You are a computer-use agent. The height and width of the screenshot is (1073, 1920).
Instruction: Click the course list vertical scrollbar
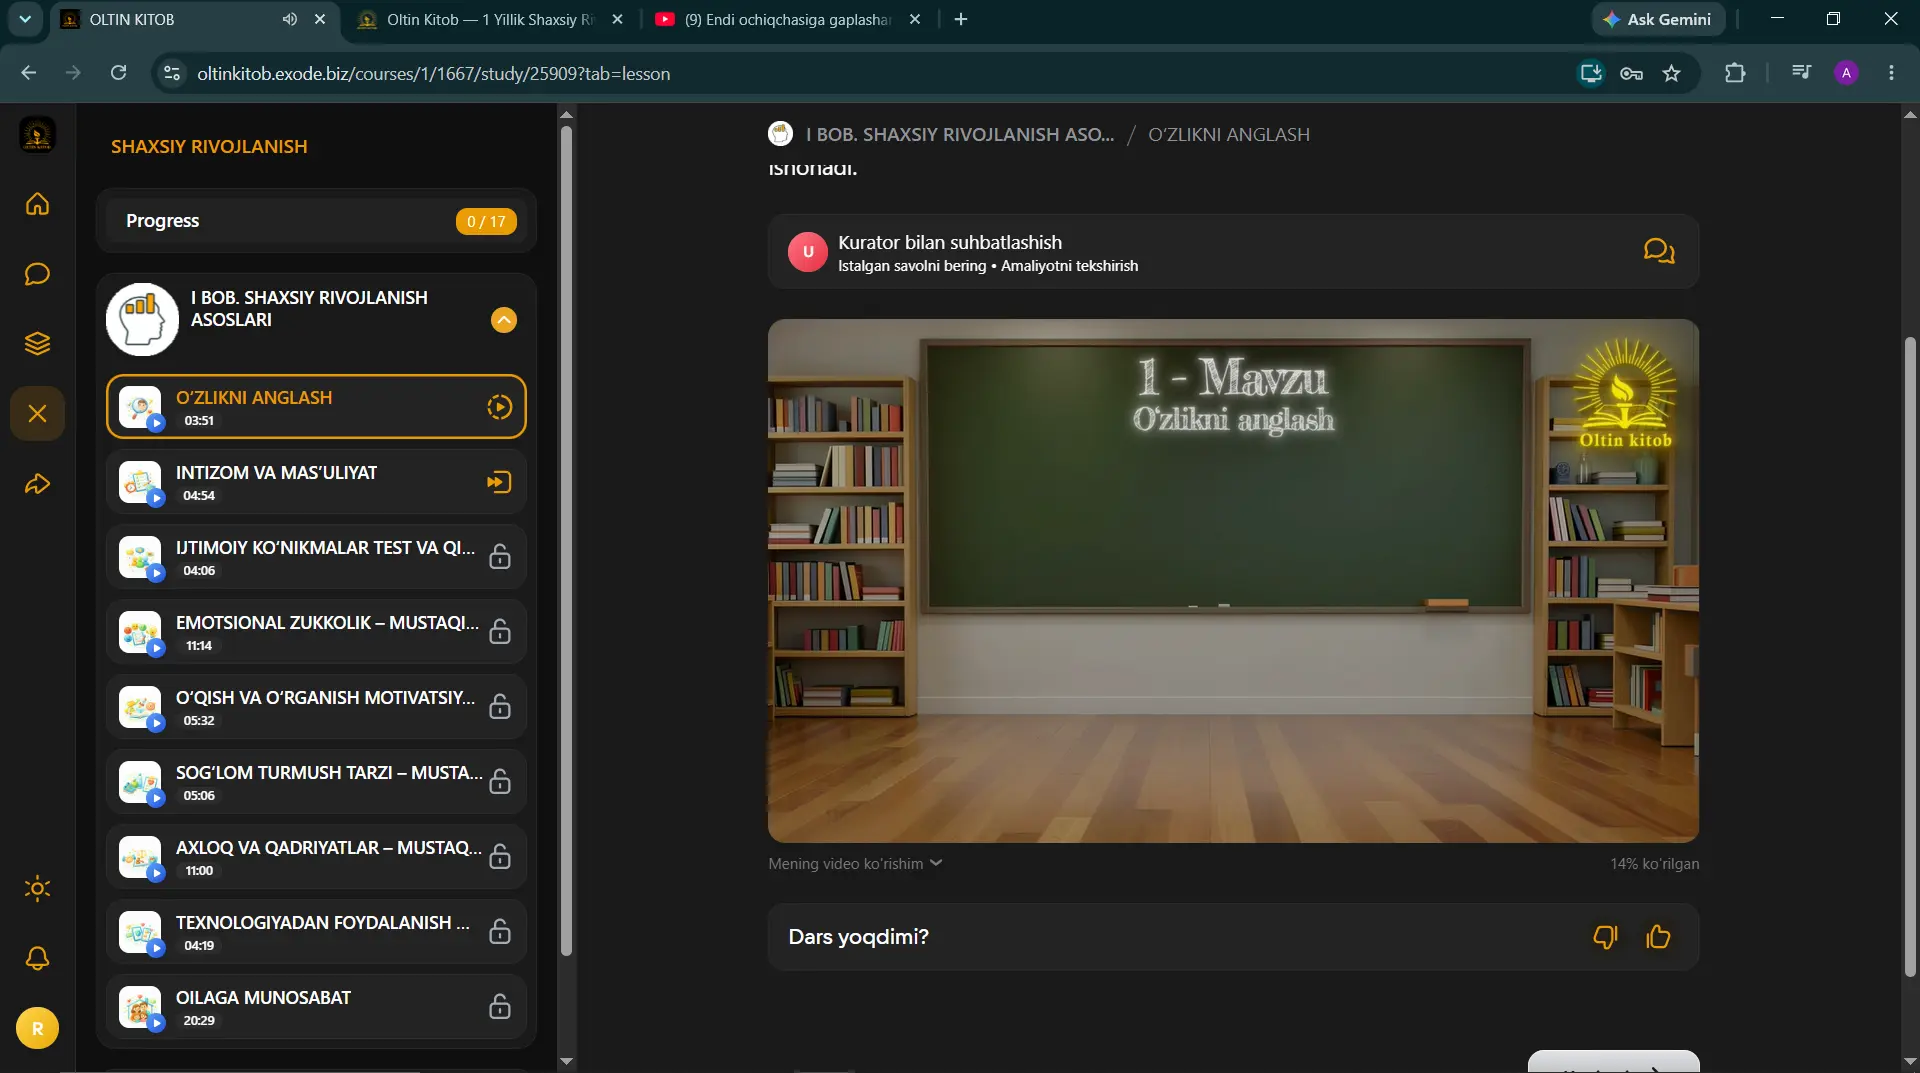click(566, 540)
